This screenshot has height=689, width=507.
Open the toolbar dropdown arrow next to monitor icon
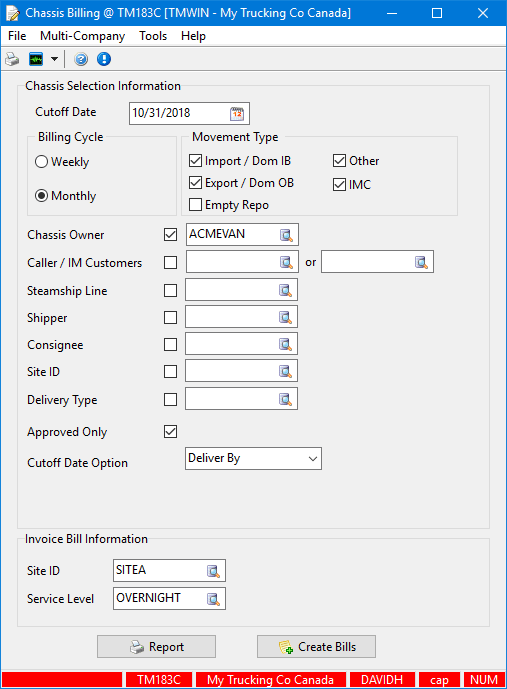(54, 59)
